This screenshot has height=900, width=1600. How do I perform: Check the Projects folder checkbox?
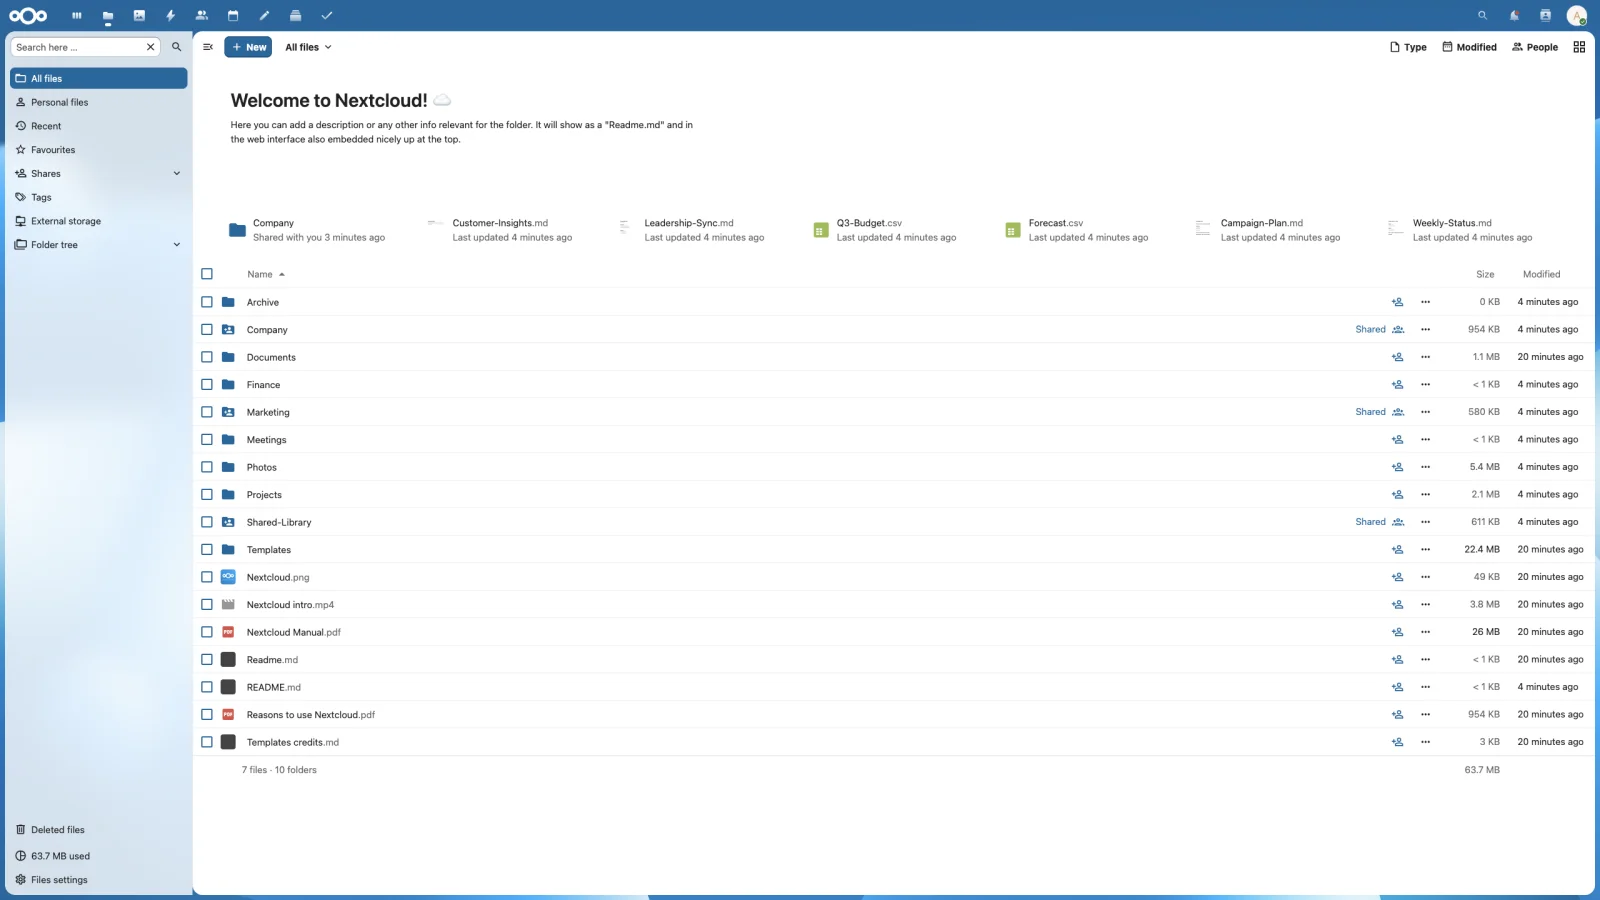(207, 495)
